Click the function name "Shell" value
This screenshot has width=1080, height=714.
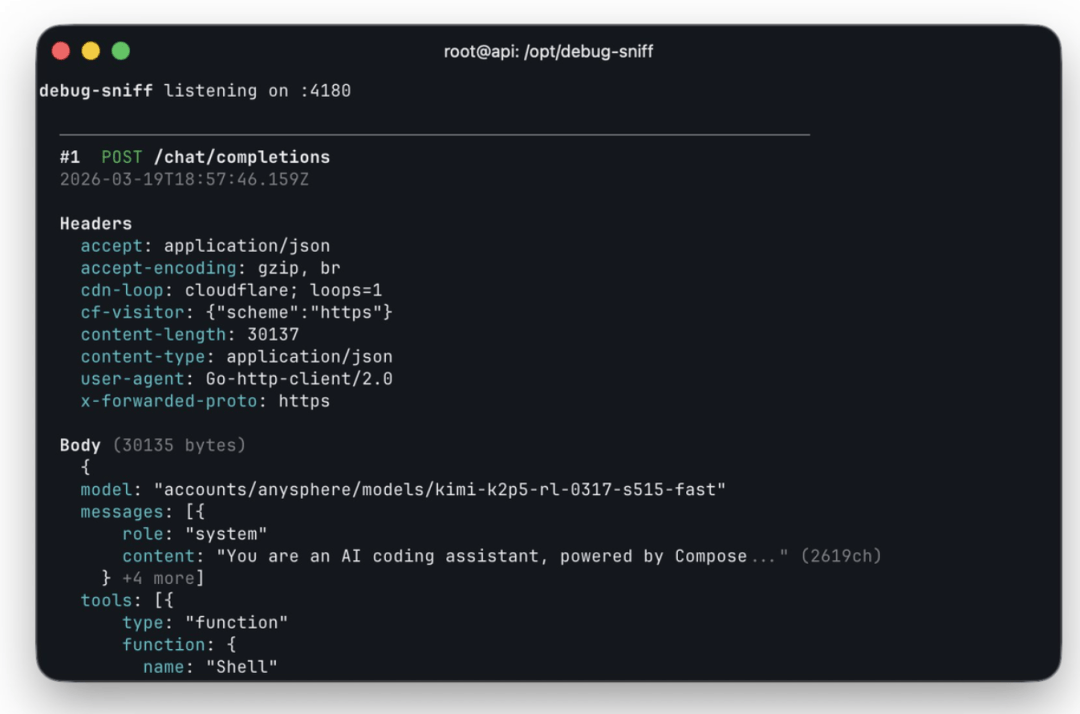tap(242, 667)
